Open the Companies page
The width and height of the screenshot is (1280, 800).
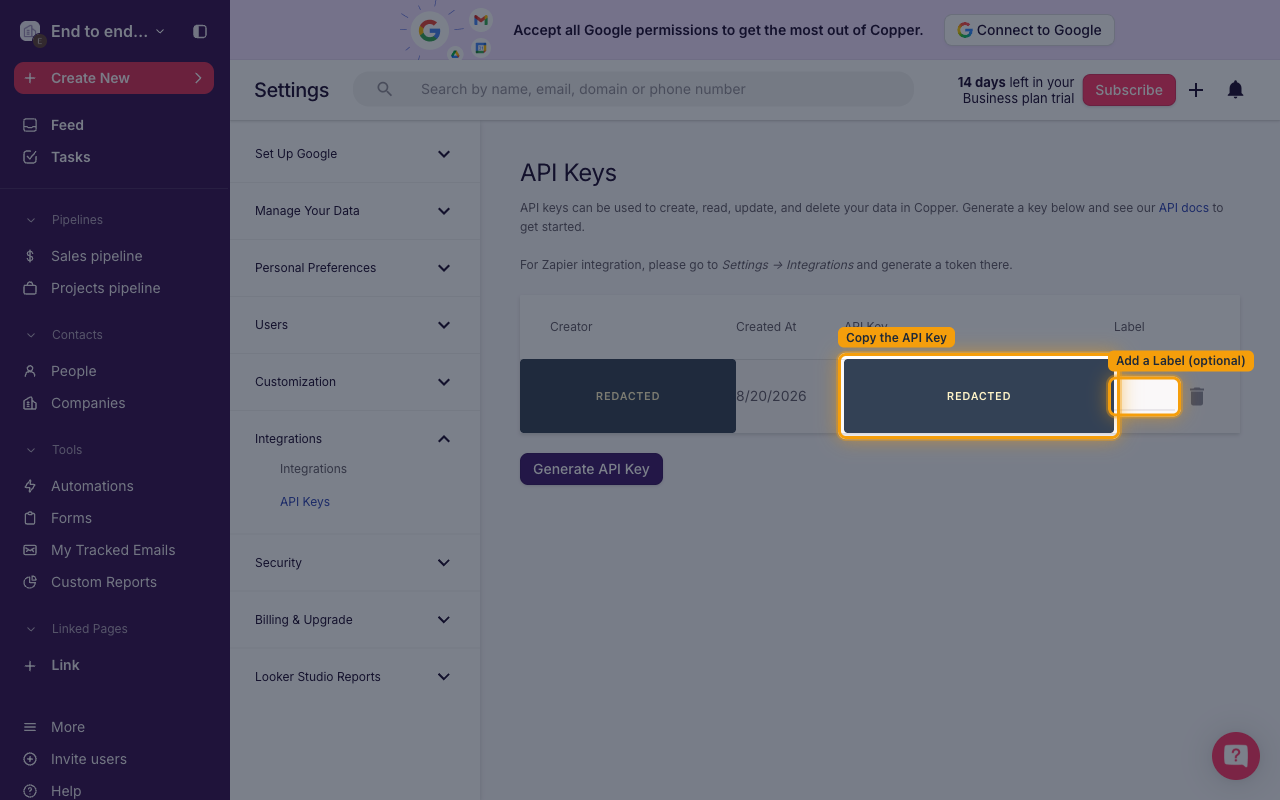pos(88,403)
